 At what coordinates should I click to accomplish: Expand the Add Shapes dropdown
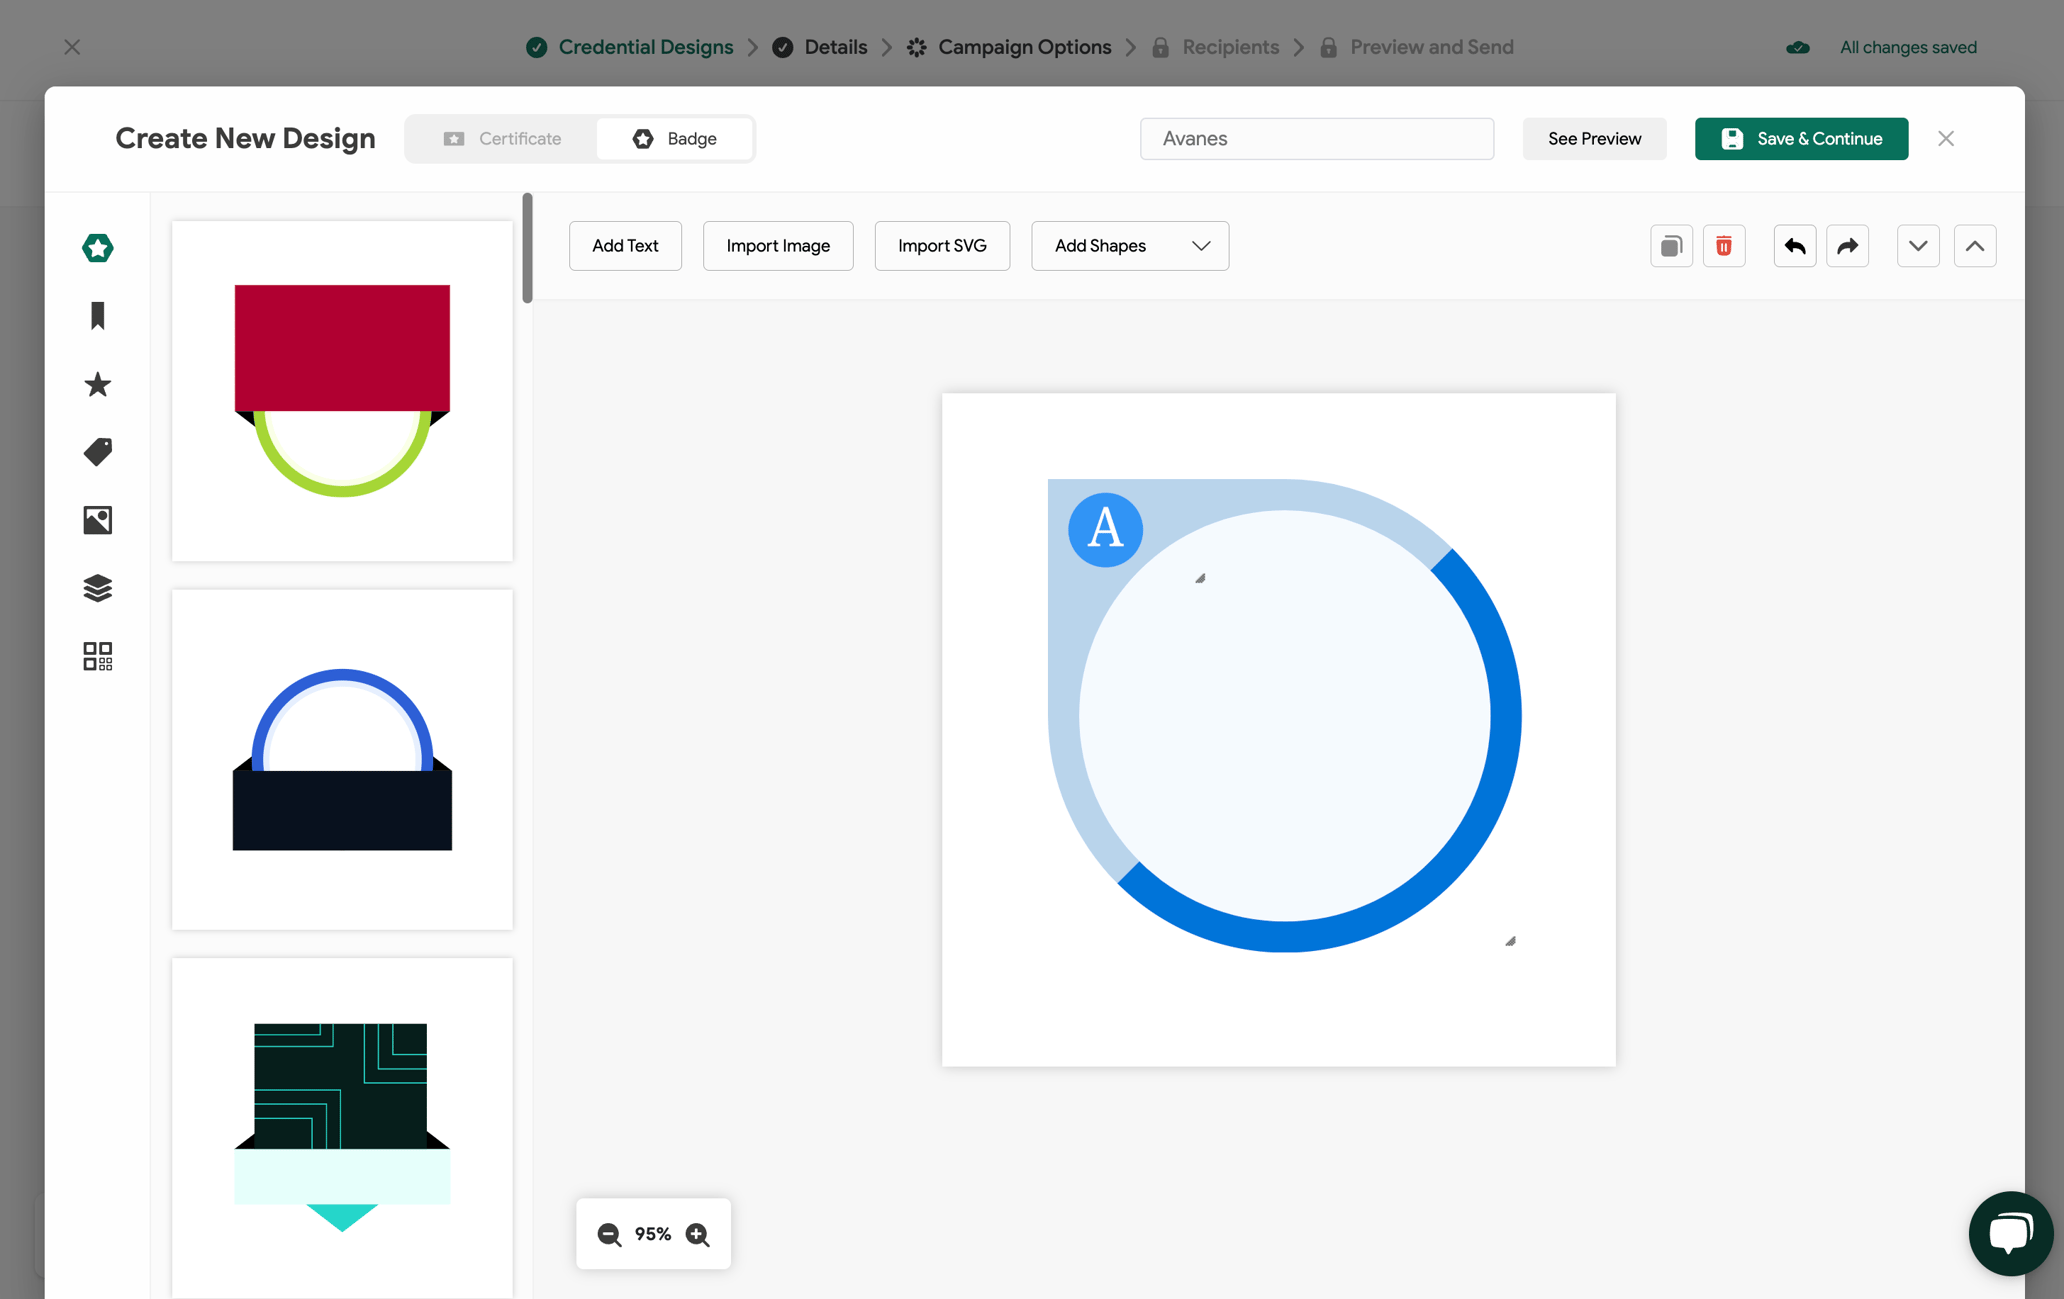click(x=1129, y=246)
